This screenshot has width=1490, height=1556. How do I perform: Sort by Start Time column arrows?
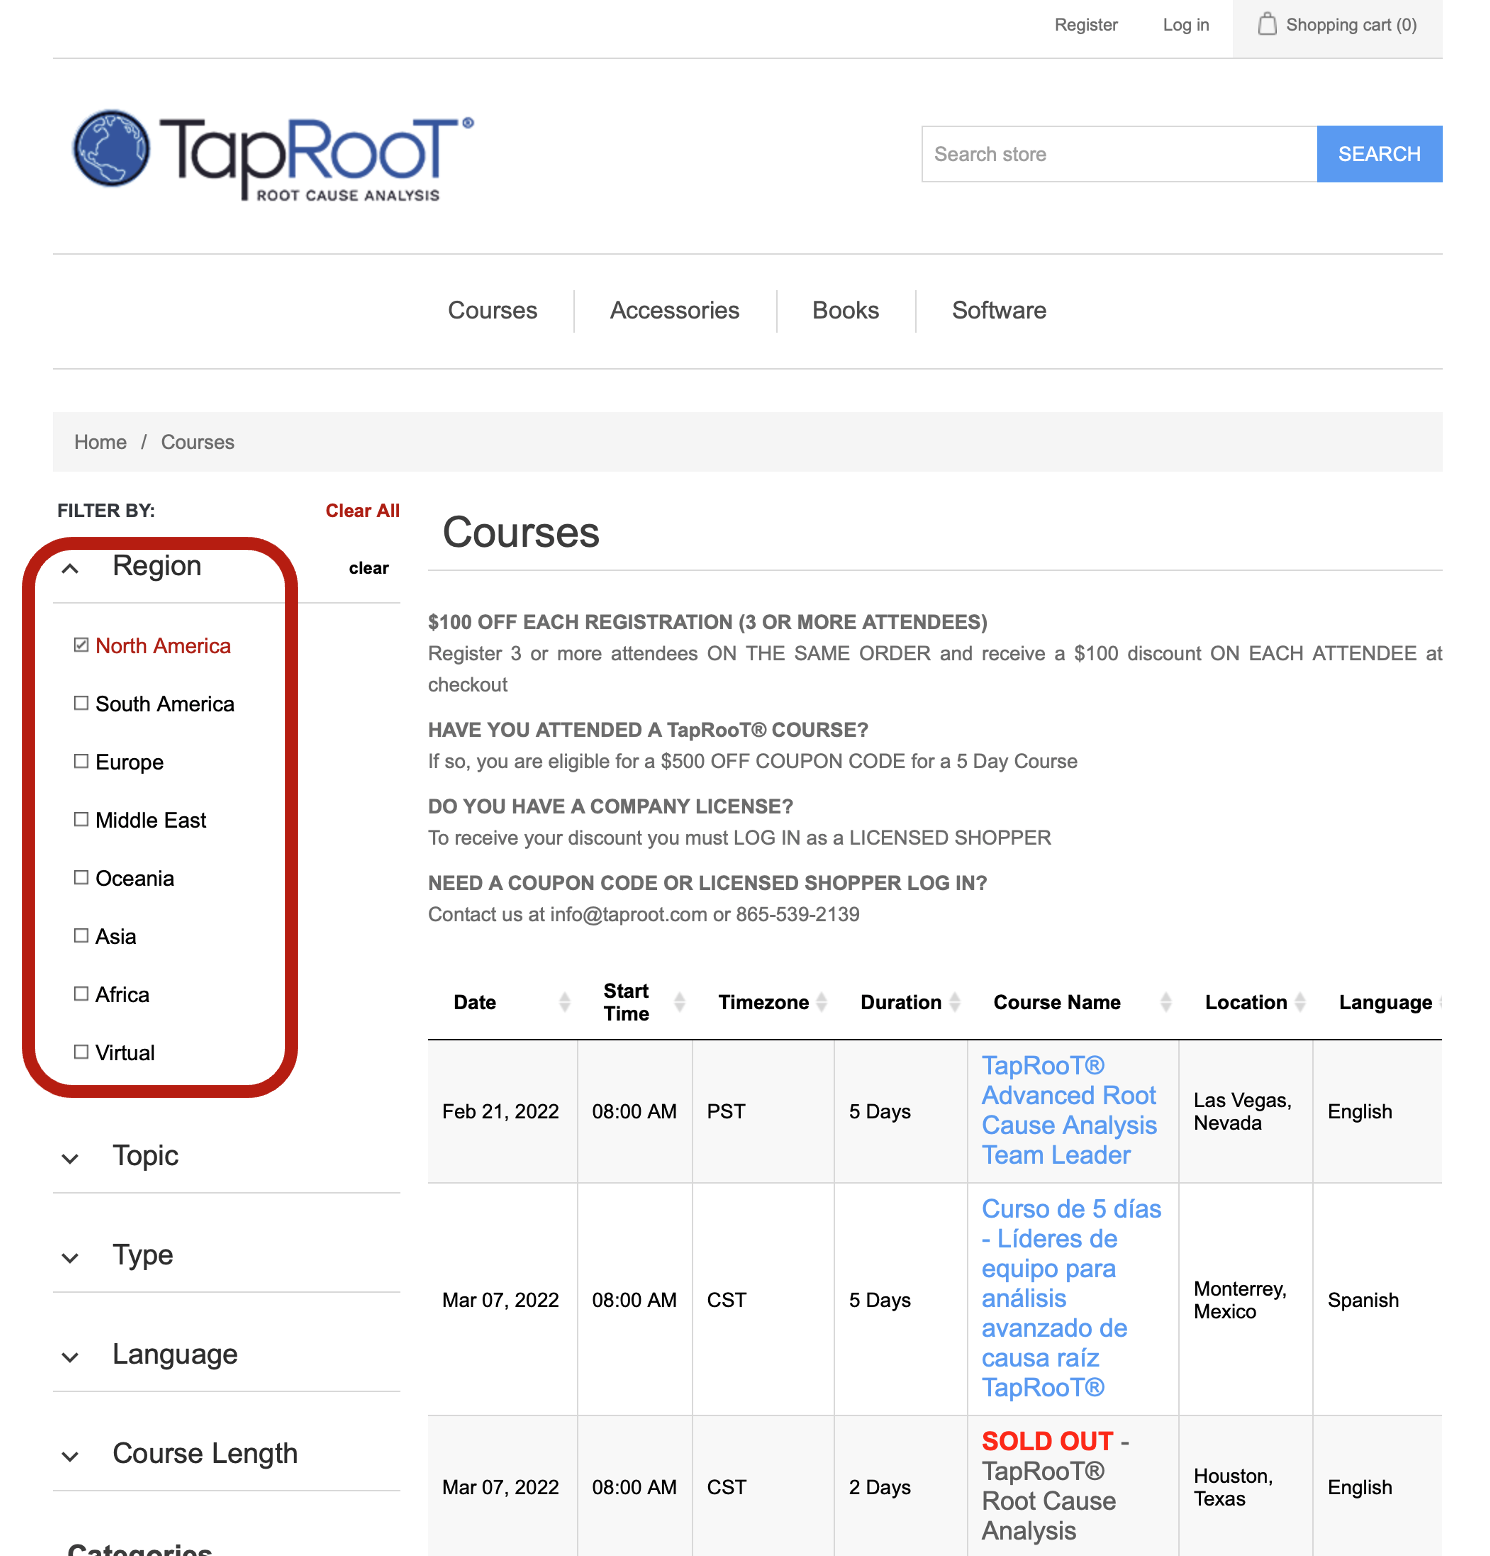tap(680, 1002)
